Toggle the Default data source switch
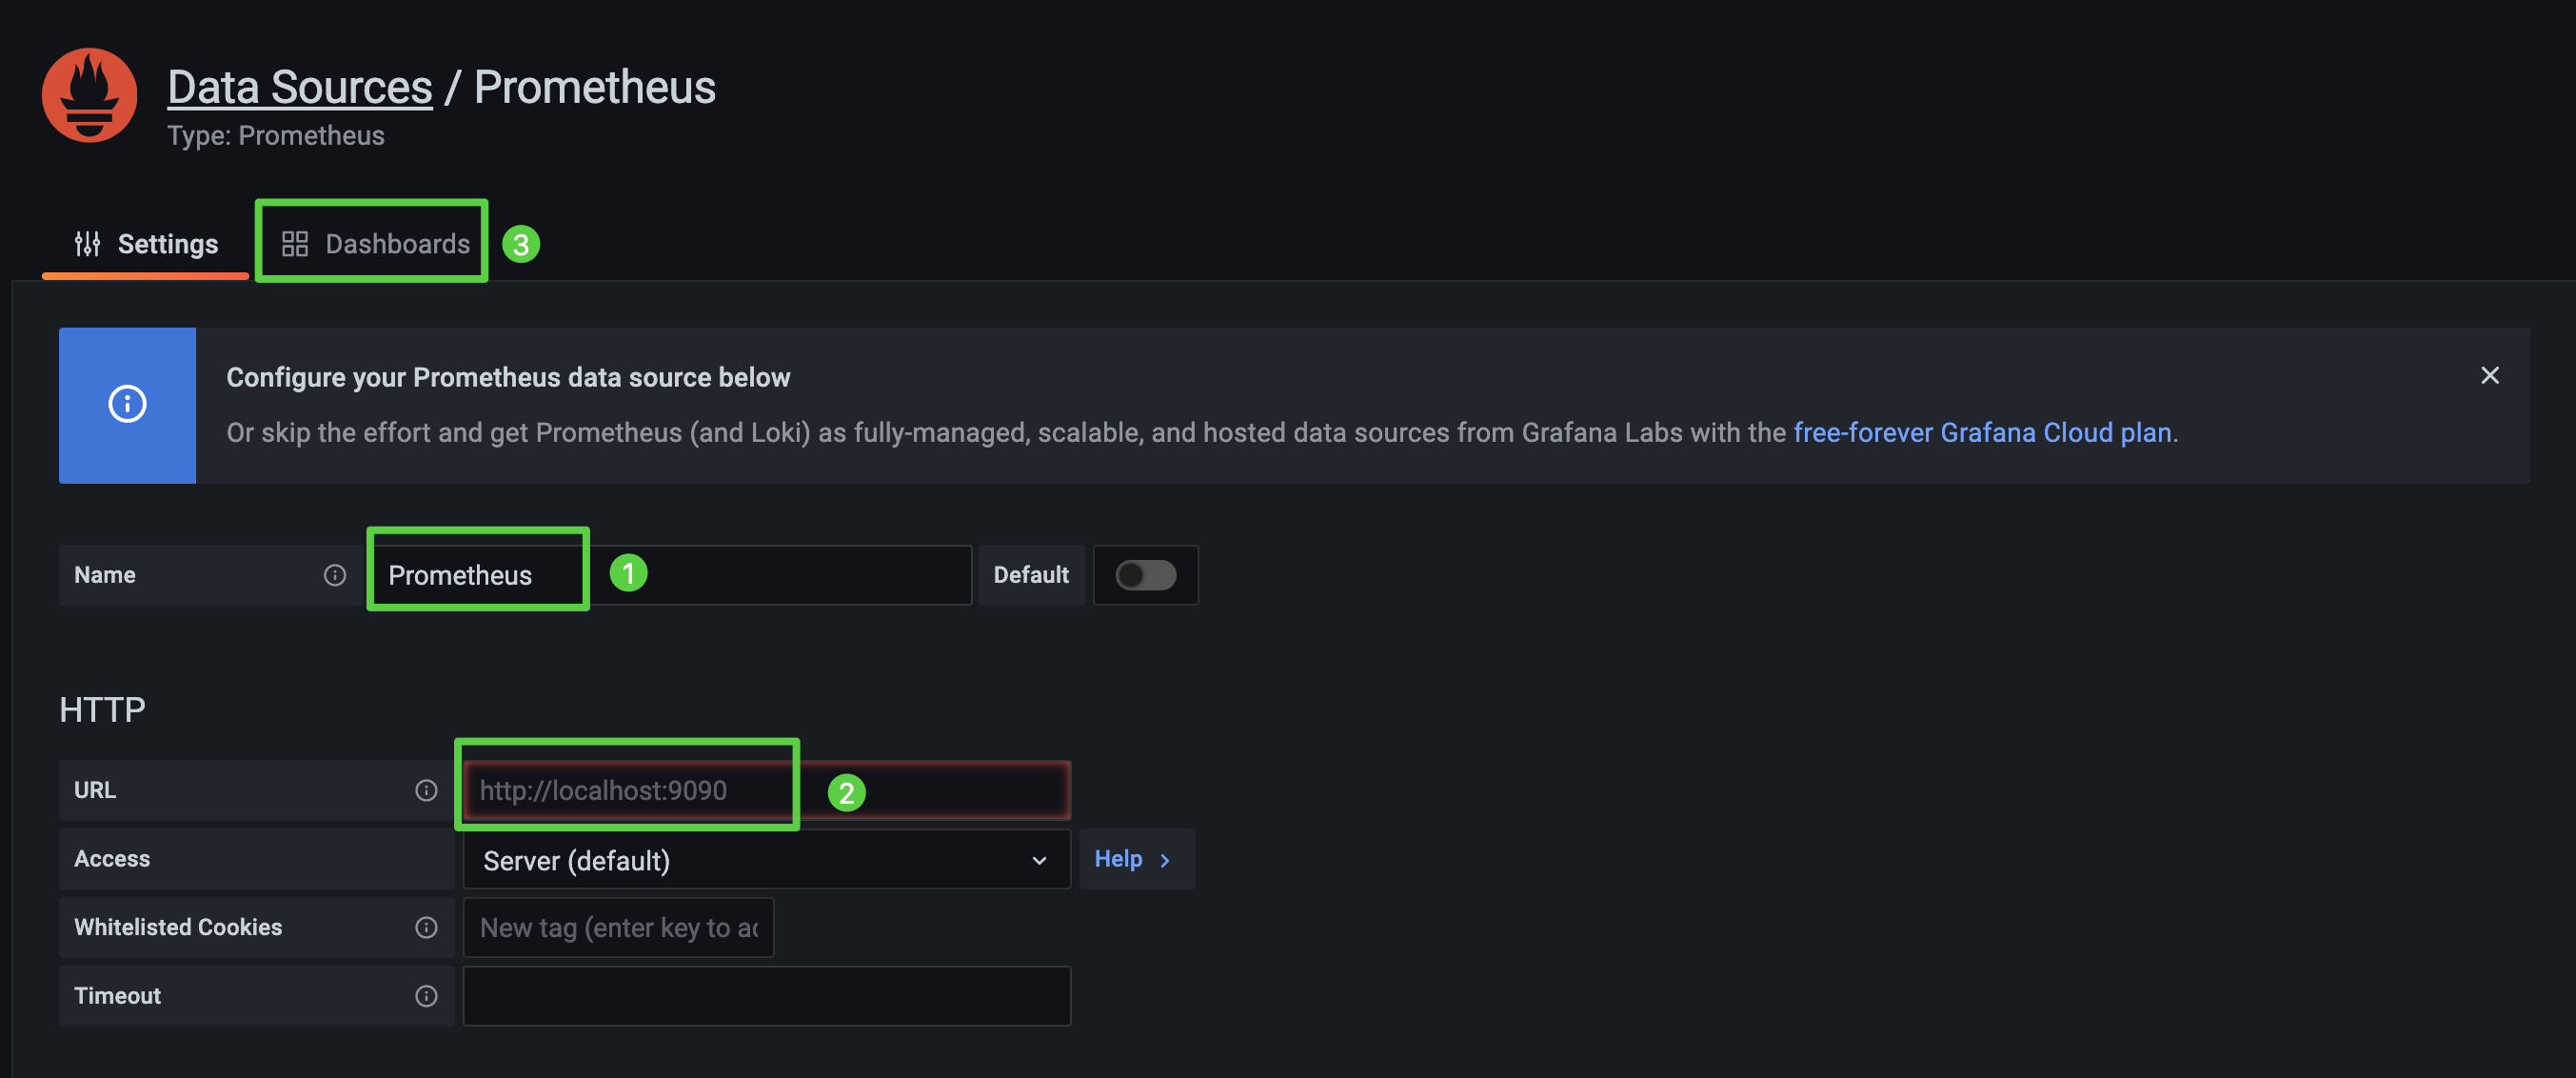The width and height of the screenshot is (2576, 1078). click(x=1145, y=575)
